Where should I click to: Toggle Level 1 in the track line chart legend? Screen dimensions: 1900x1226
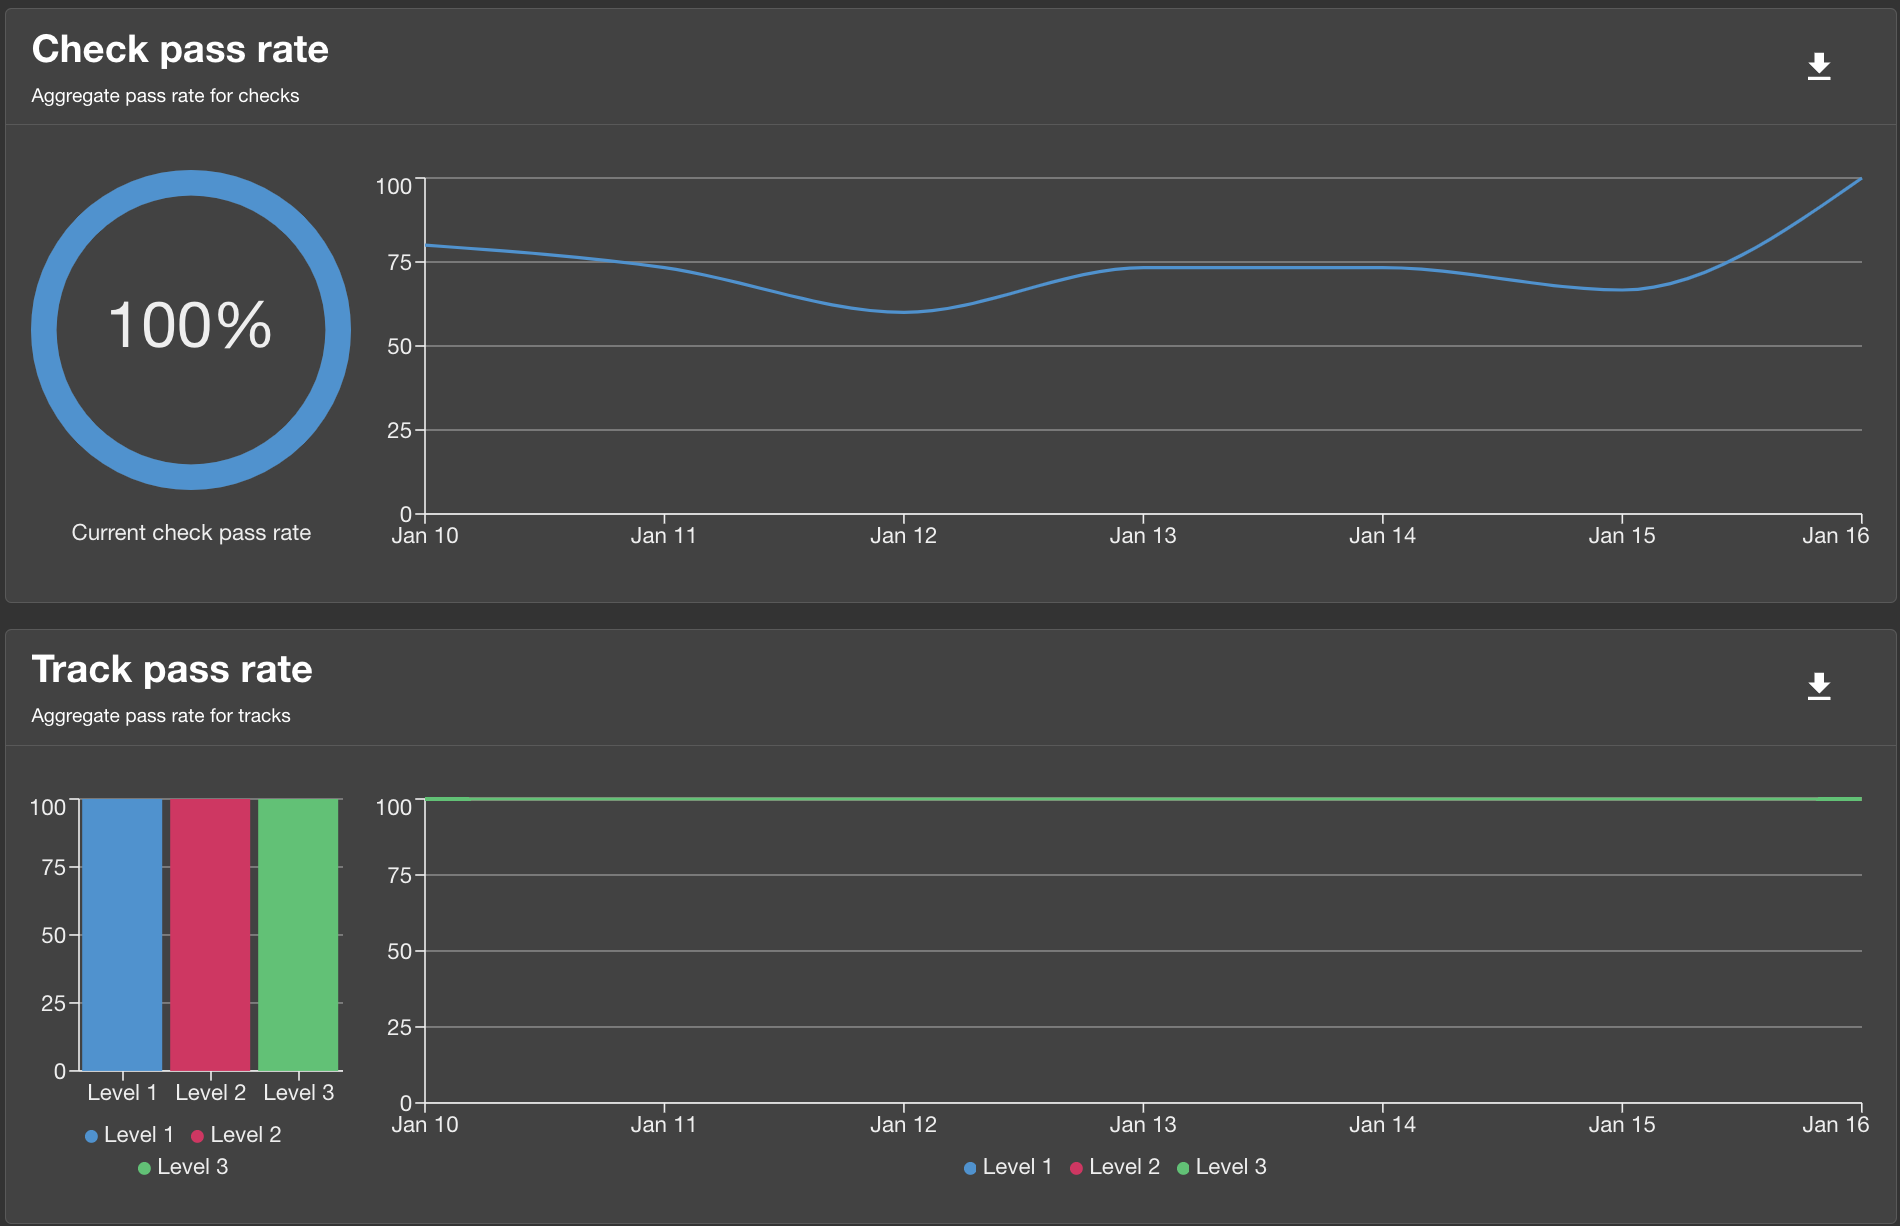1008,1167
